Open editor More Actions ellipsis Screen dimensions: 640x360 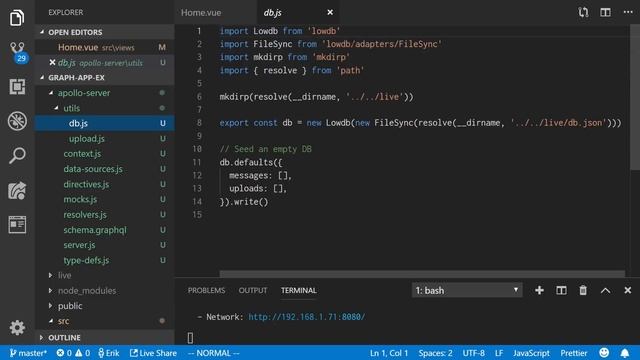point(628,12)
